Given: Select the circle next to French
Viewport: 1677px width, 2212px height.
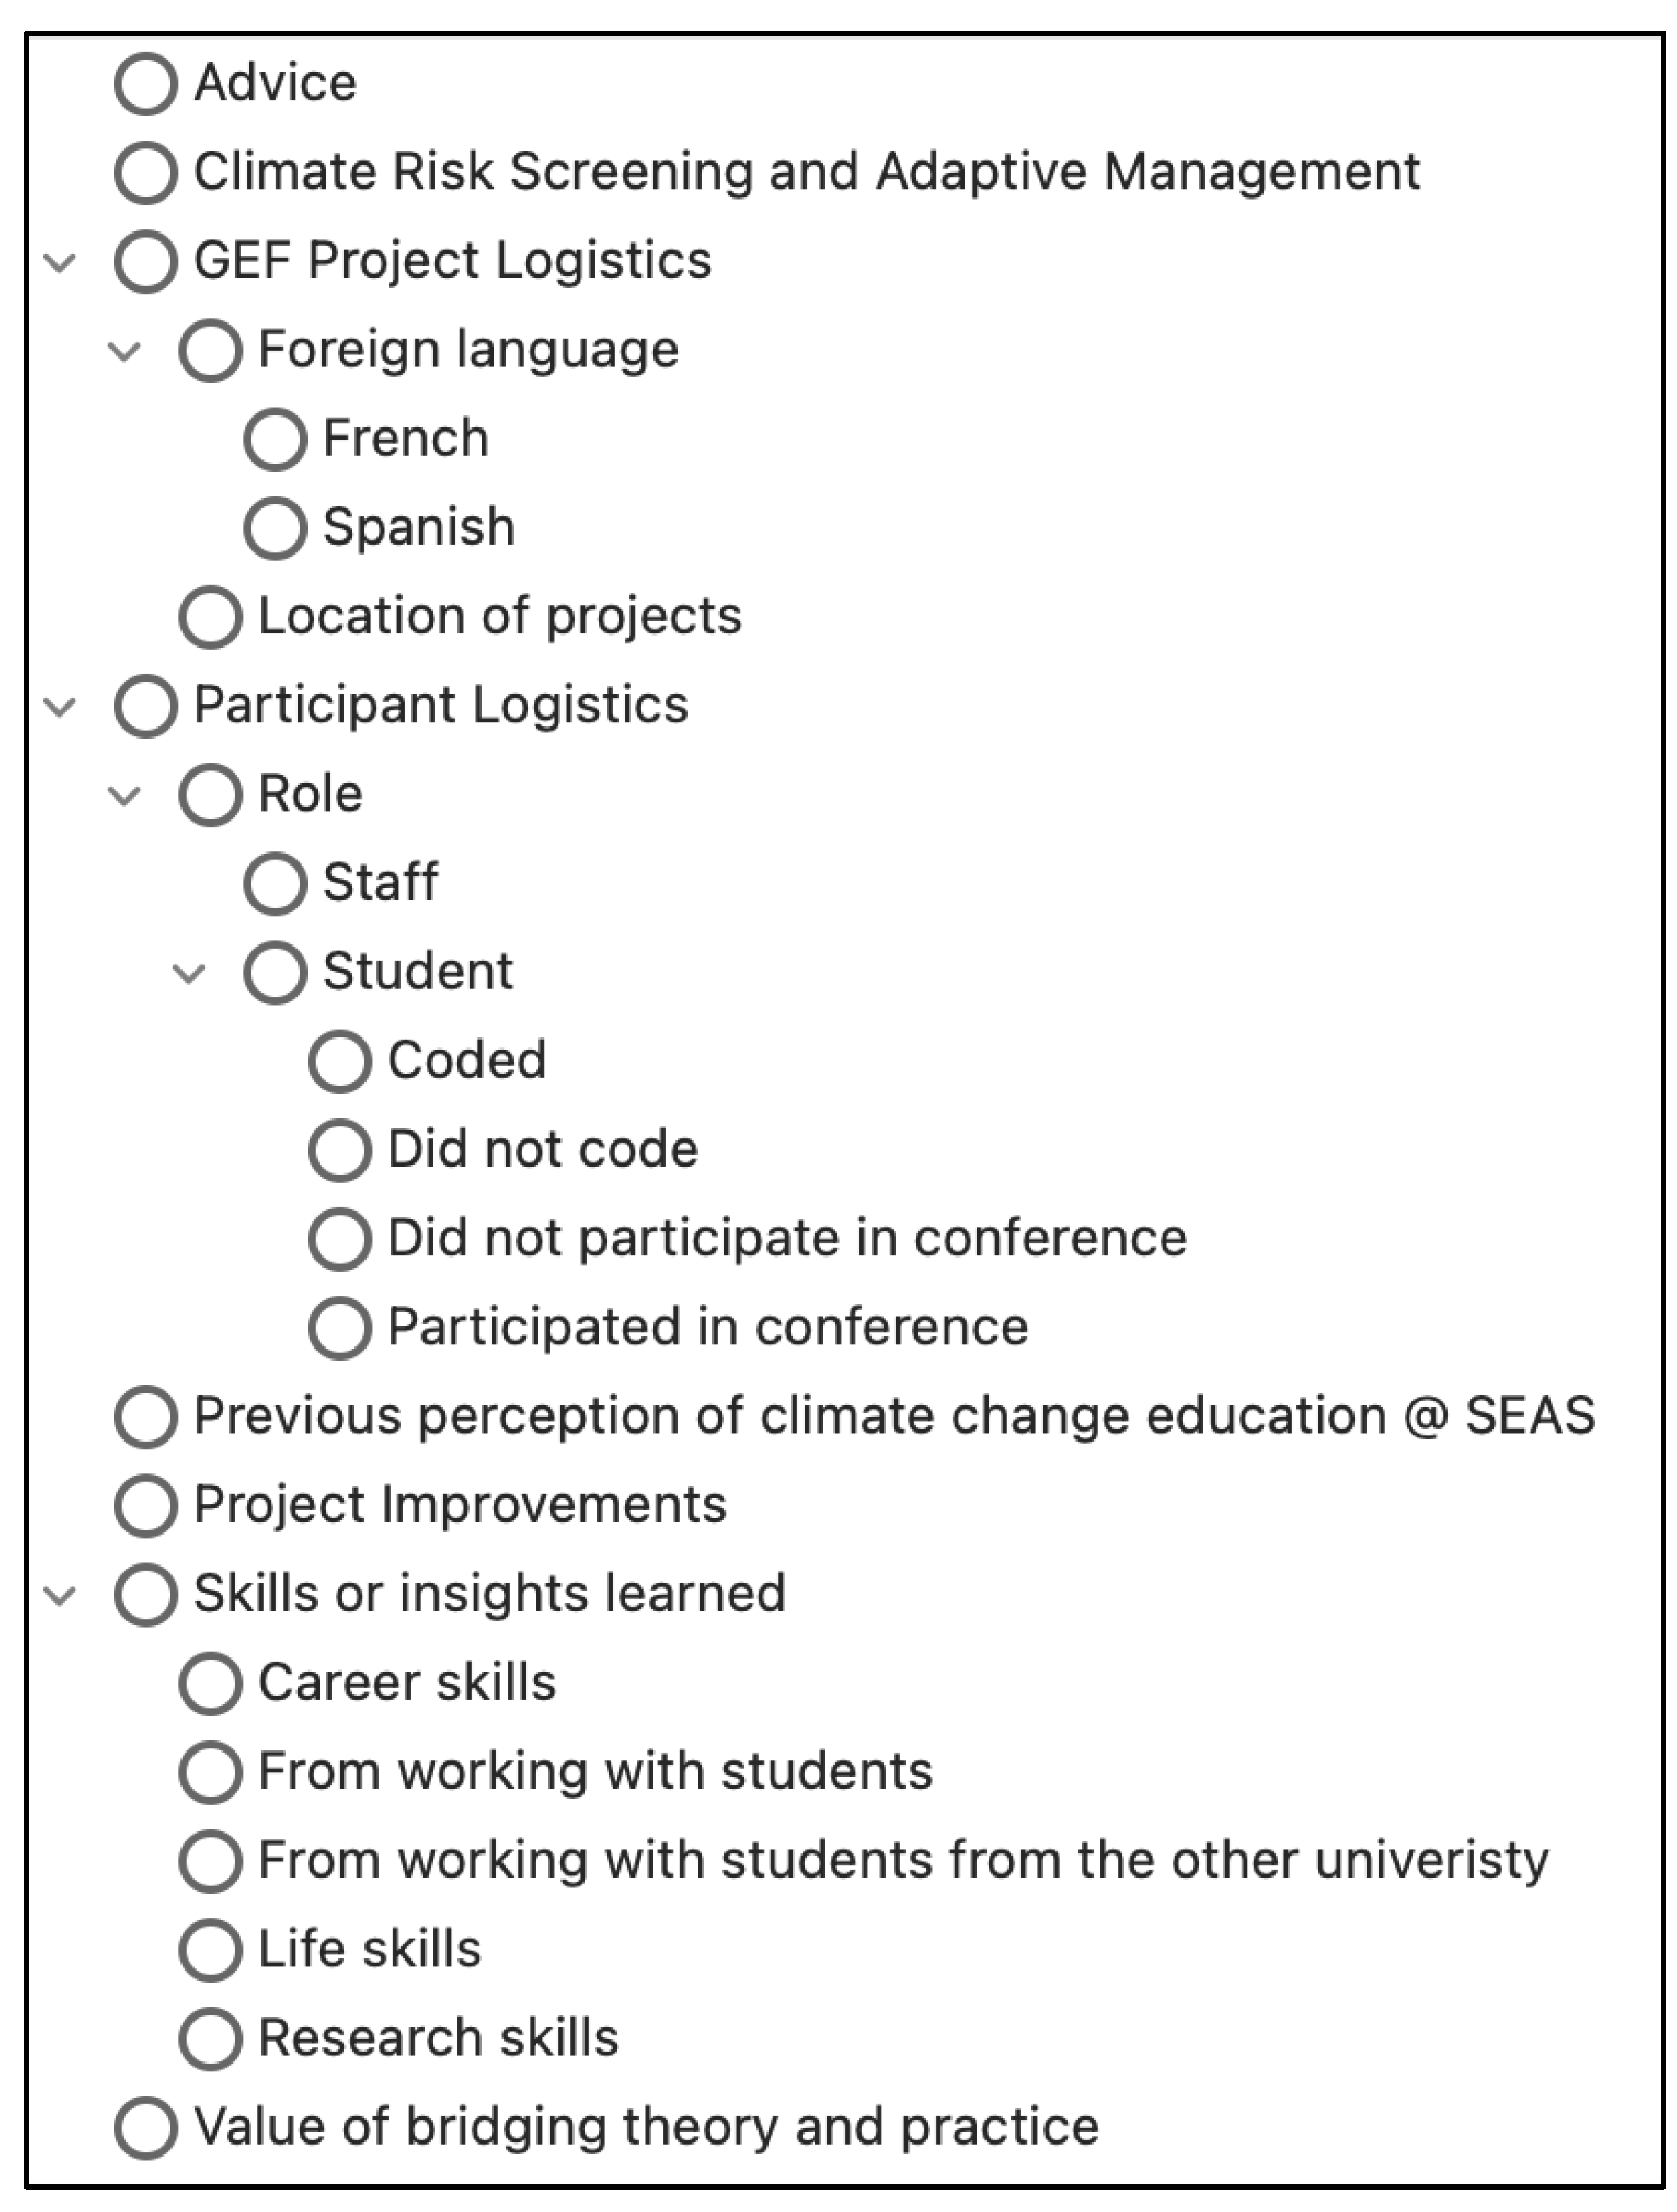Looking at the screenshot, I should pos(275,439).
